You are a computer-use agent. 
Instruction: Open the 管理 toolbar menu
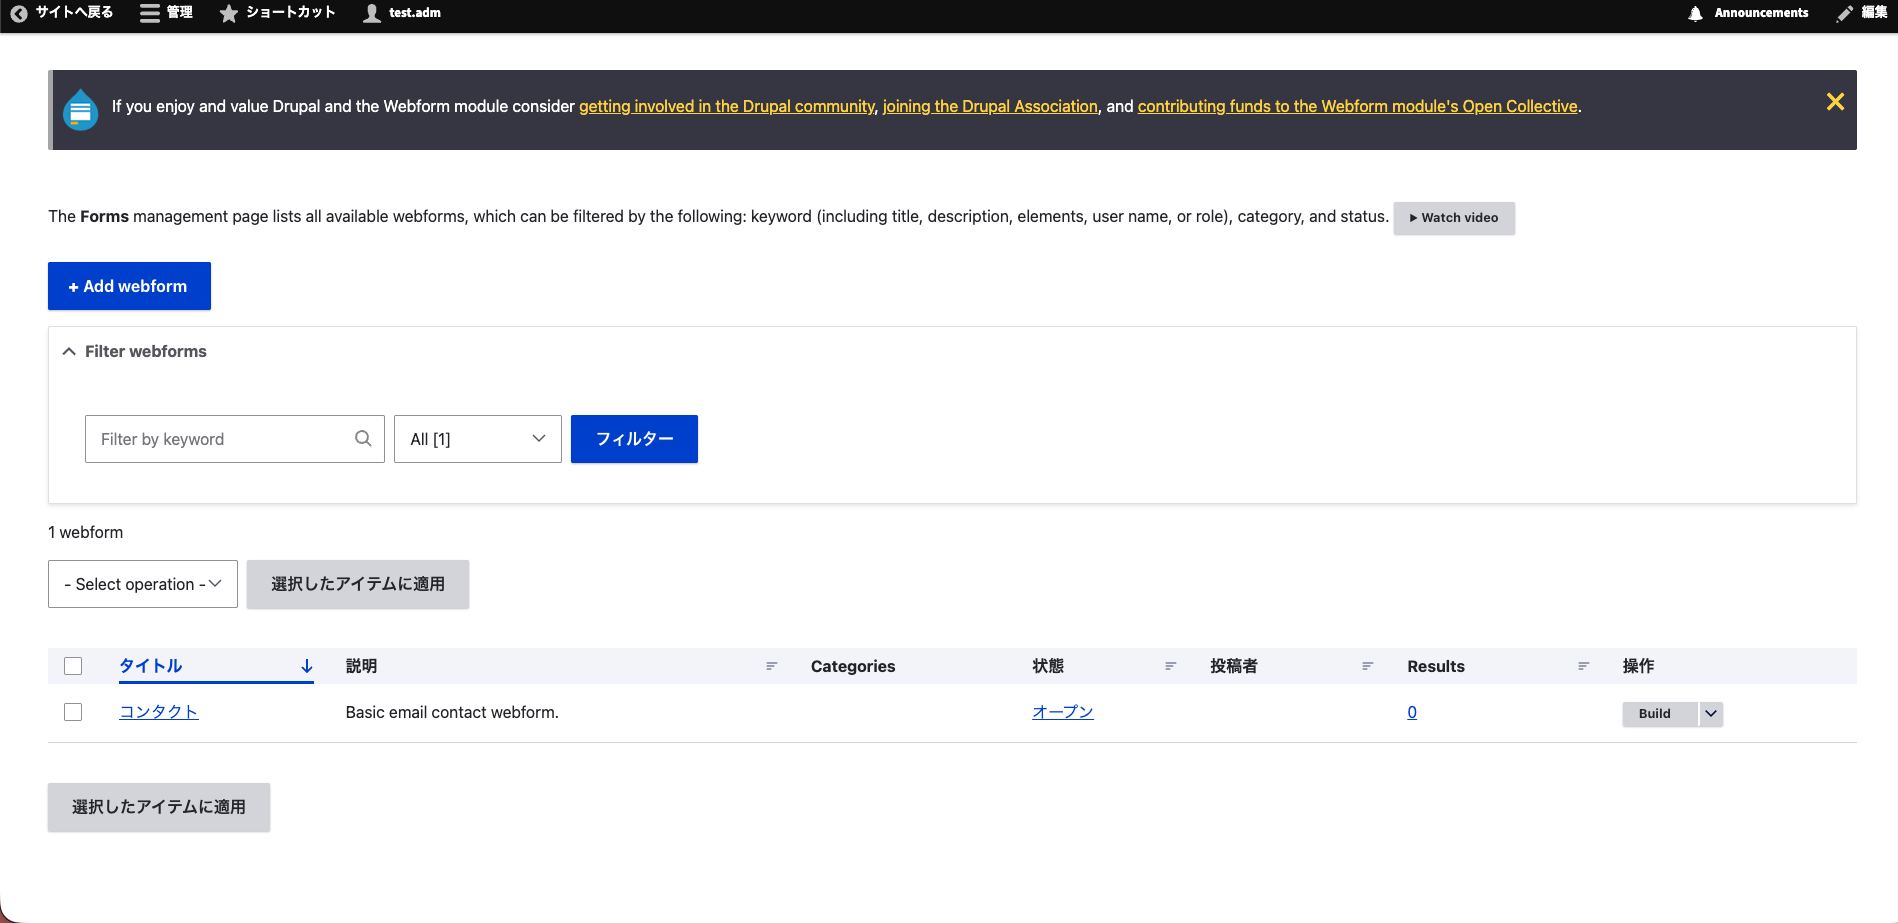click(167, 13)
